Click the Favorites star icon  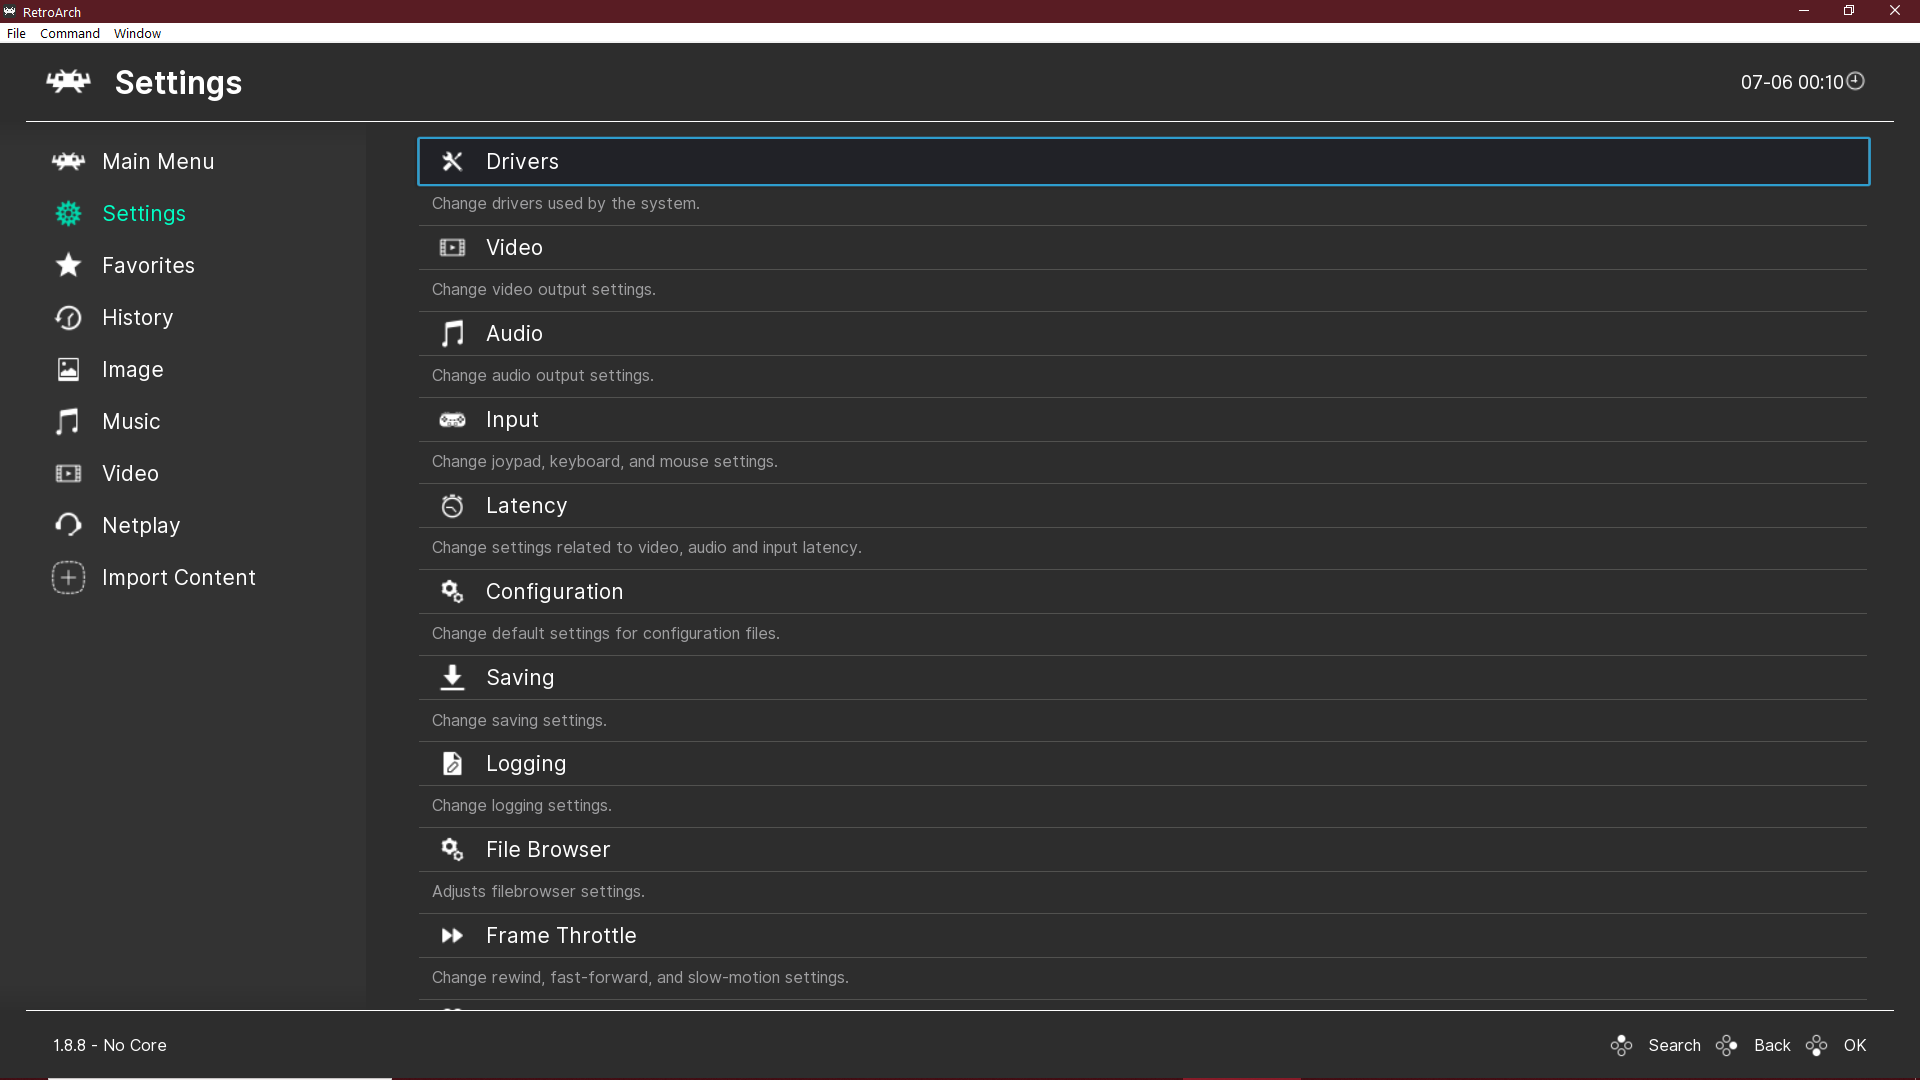coord(68,265)
